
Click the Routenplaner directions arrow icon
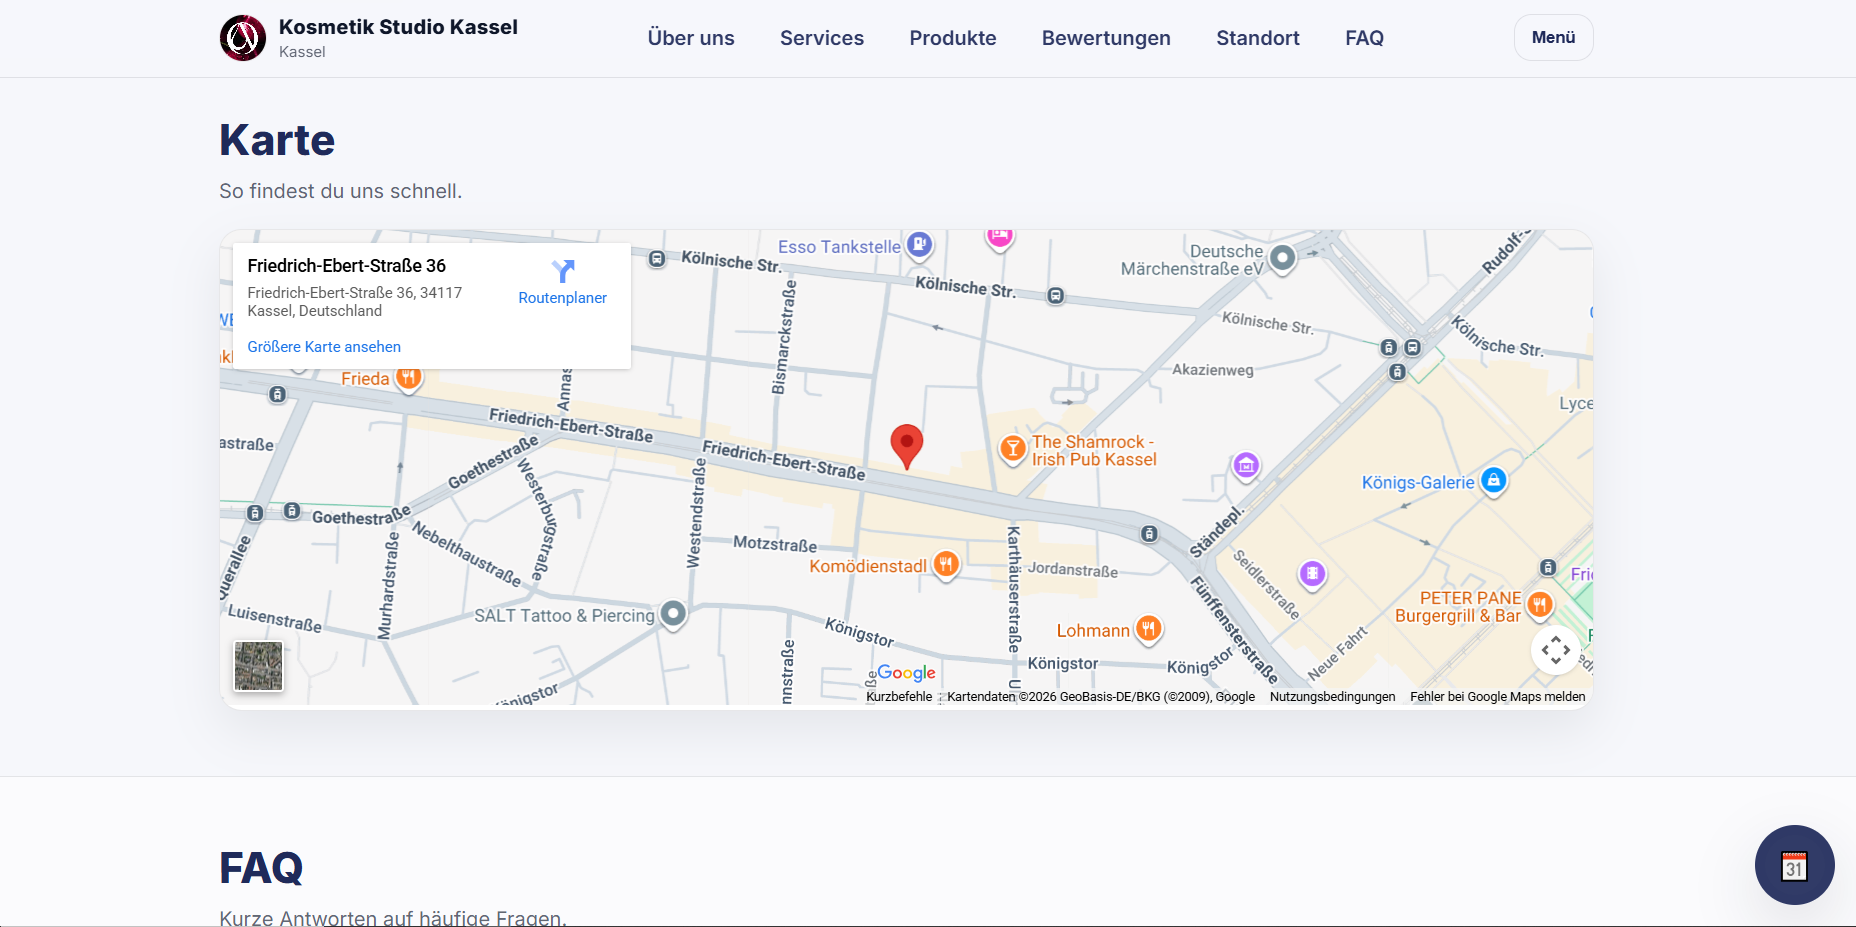563,271
